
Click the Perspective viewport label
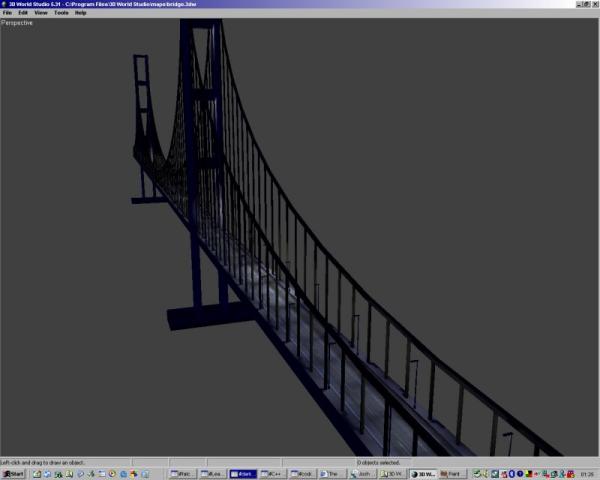click(17, 22)
